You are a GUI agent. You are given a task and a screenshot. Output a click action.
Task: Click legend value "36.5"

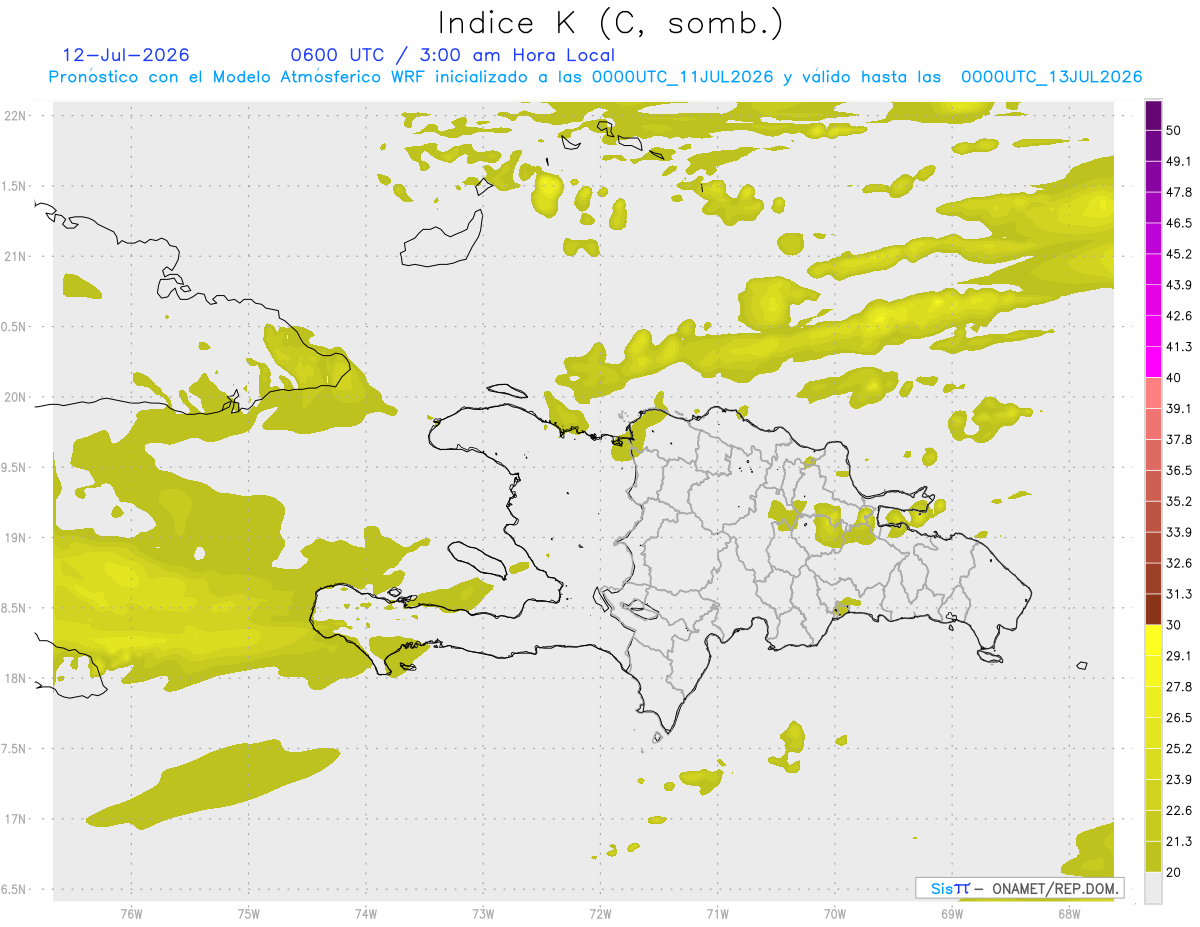coord(1179,470)
